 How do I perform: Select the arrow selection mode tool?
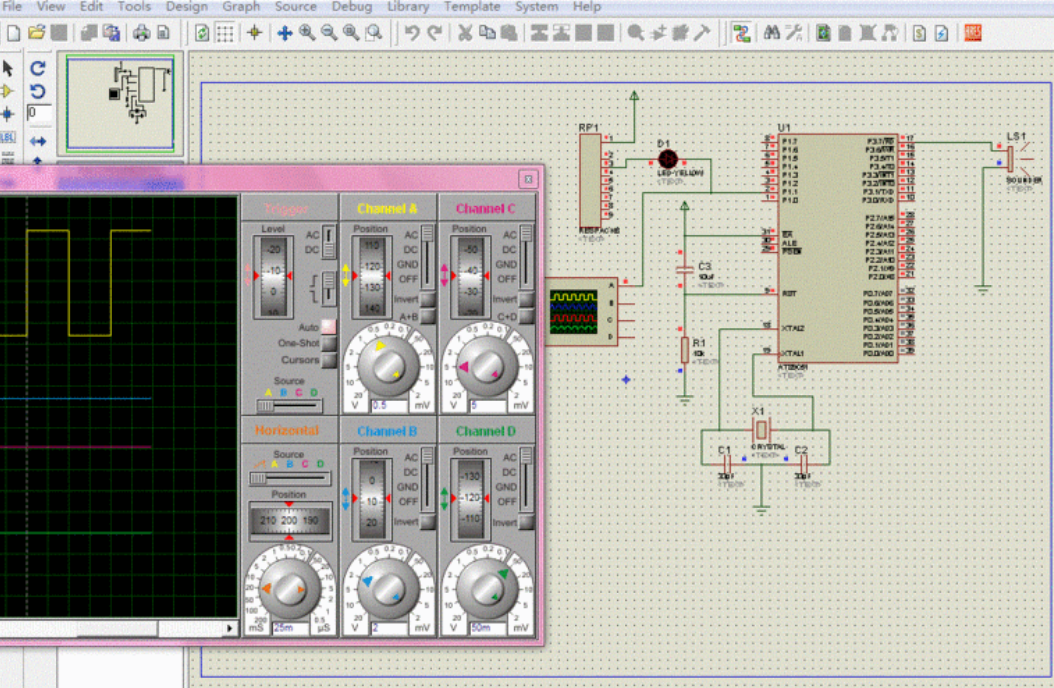point(9,68)
